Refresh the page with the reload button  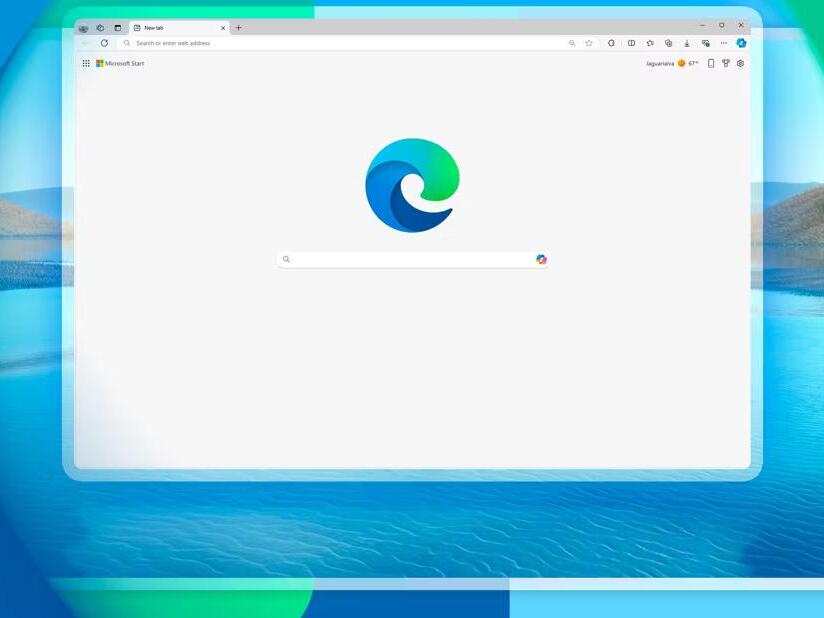103,43
